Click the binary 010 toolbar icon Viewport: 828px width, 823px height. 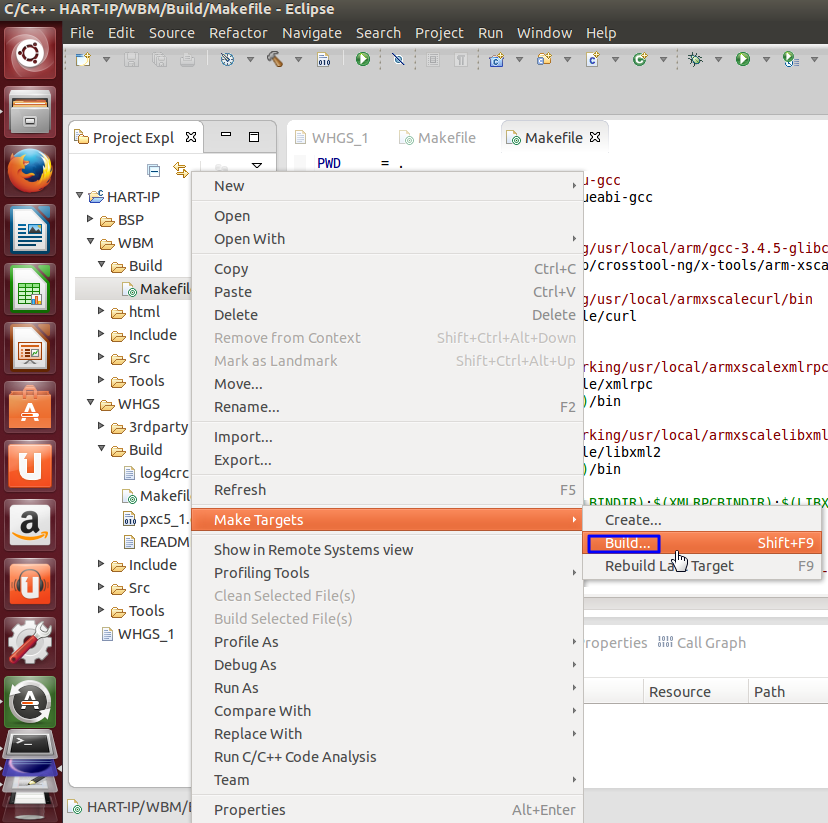click(x=324, y=60)
